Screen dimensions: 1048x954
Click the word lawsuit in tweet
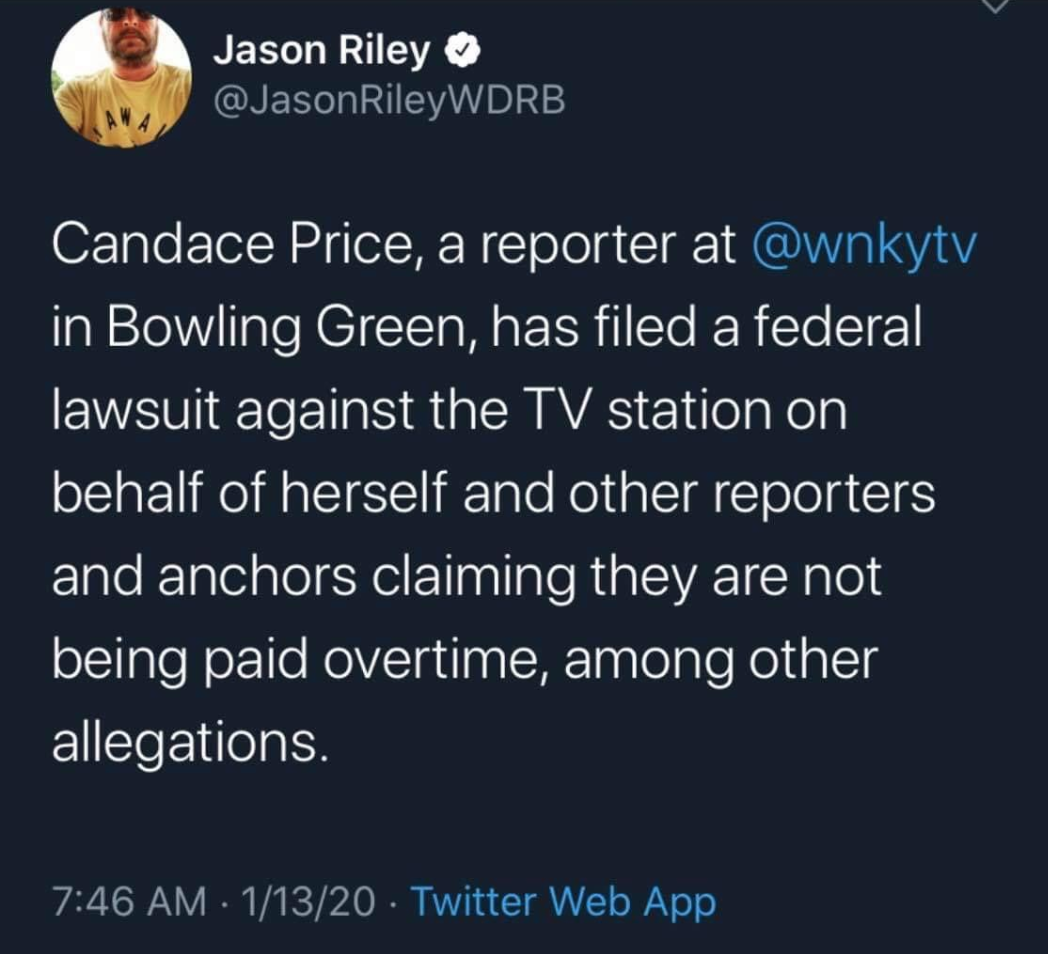point(136,410)
